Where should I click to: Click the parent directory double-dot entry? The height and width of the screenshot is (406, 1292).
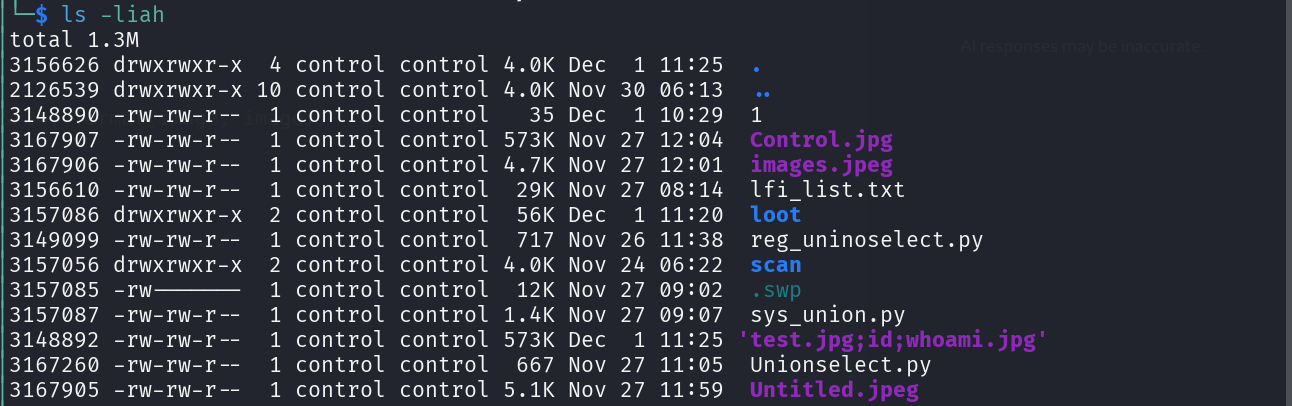pyautogui.click(x=762, y=90)
